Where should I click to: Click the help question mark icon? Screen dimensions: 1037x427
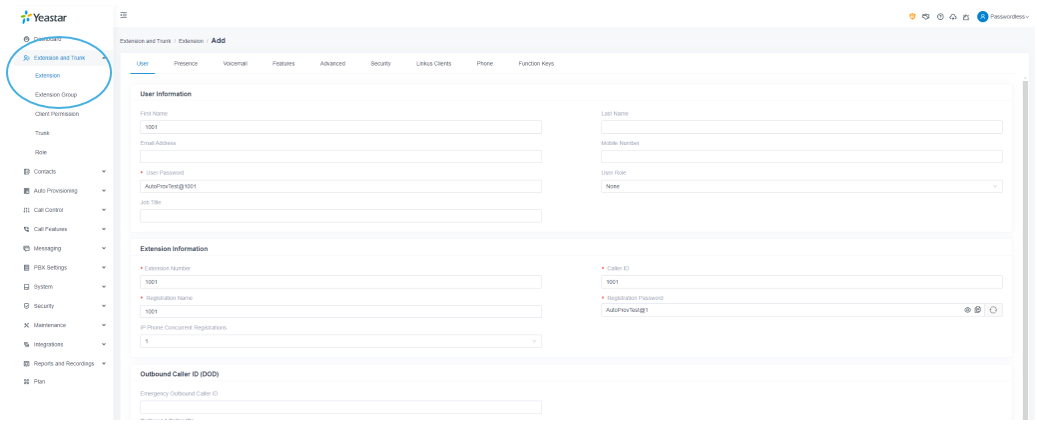pos(939,16)
